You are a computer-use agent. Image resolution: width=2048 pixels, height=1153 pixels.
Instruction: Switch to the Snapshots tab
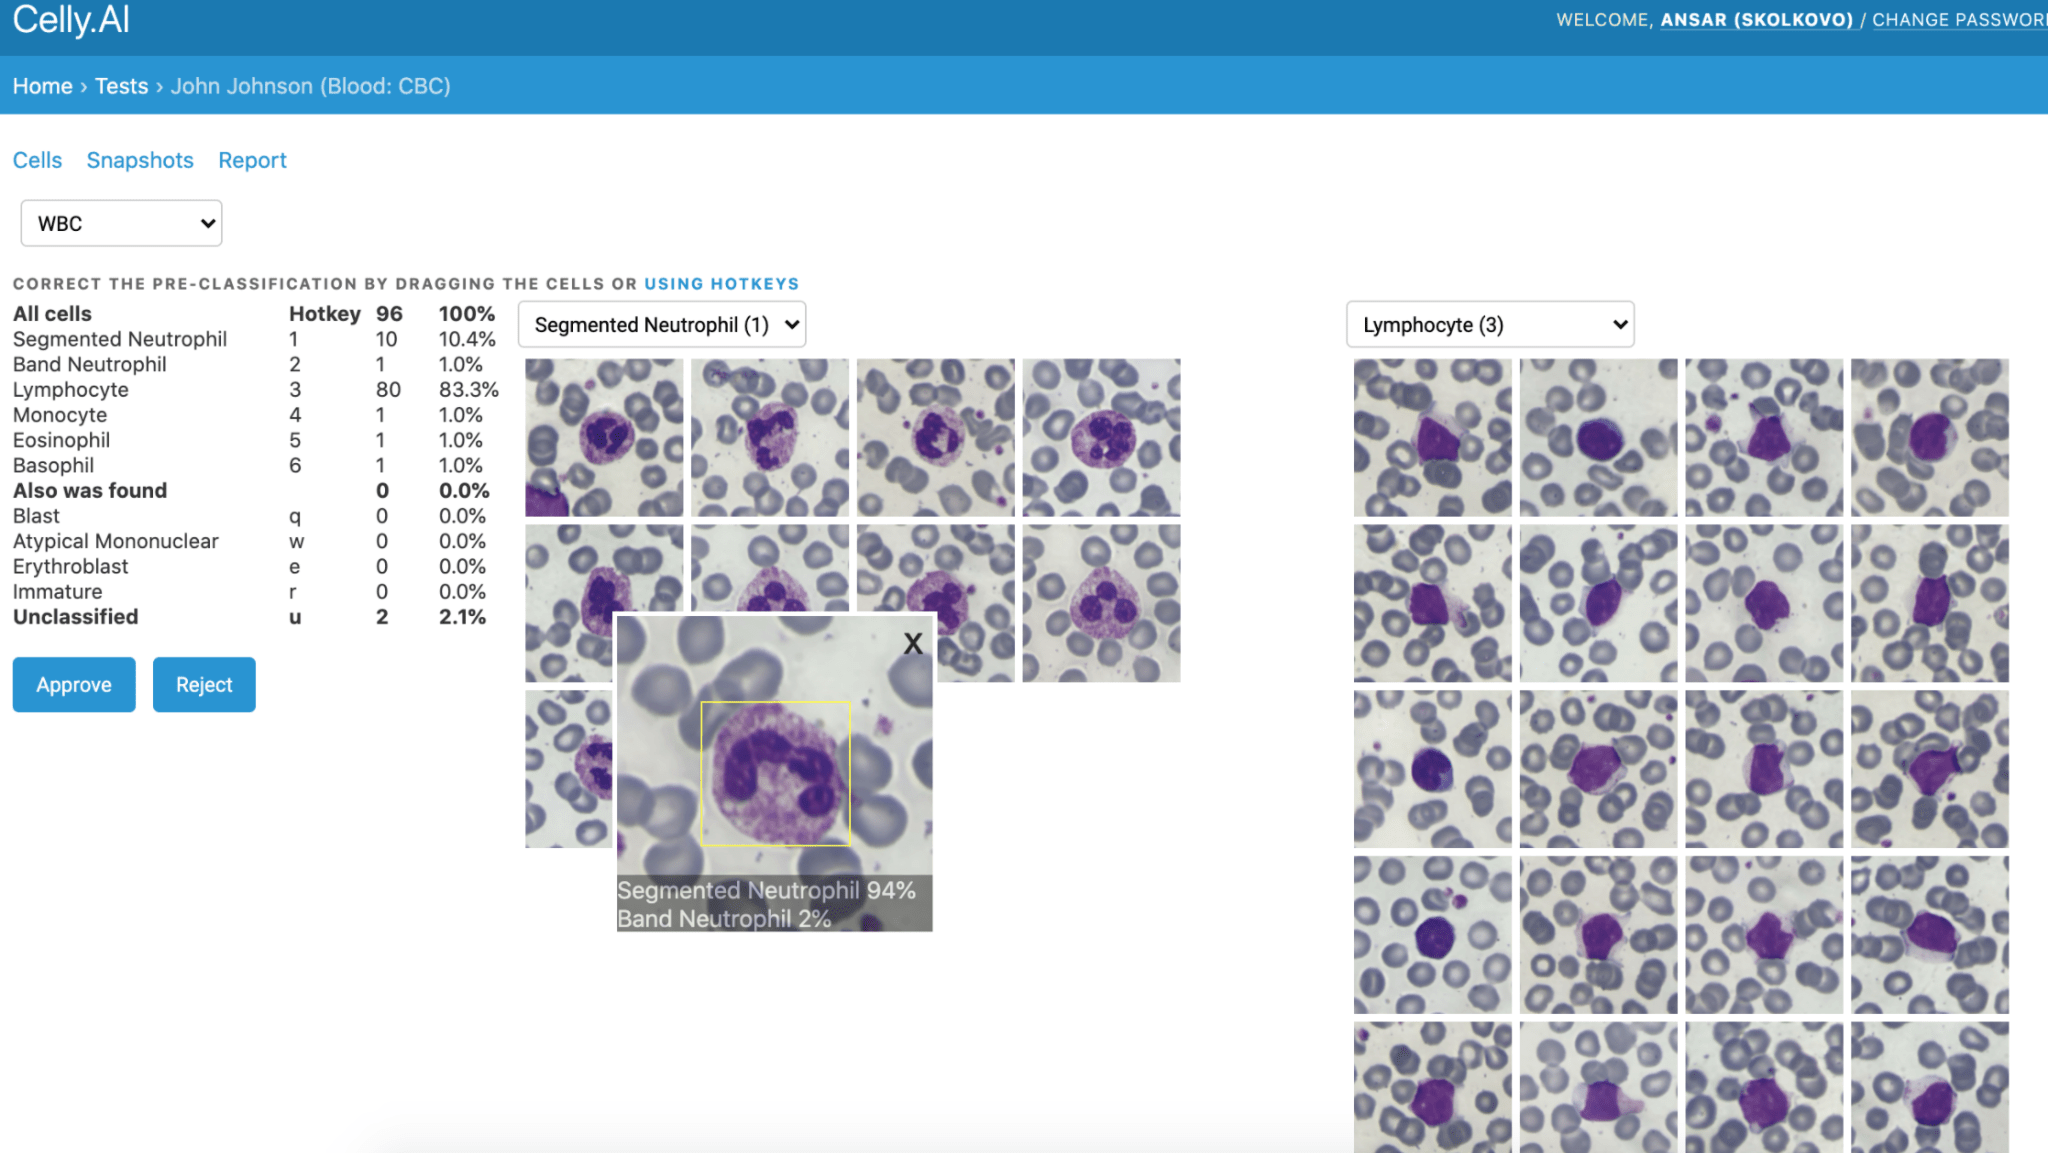(140, 160)
